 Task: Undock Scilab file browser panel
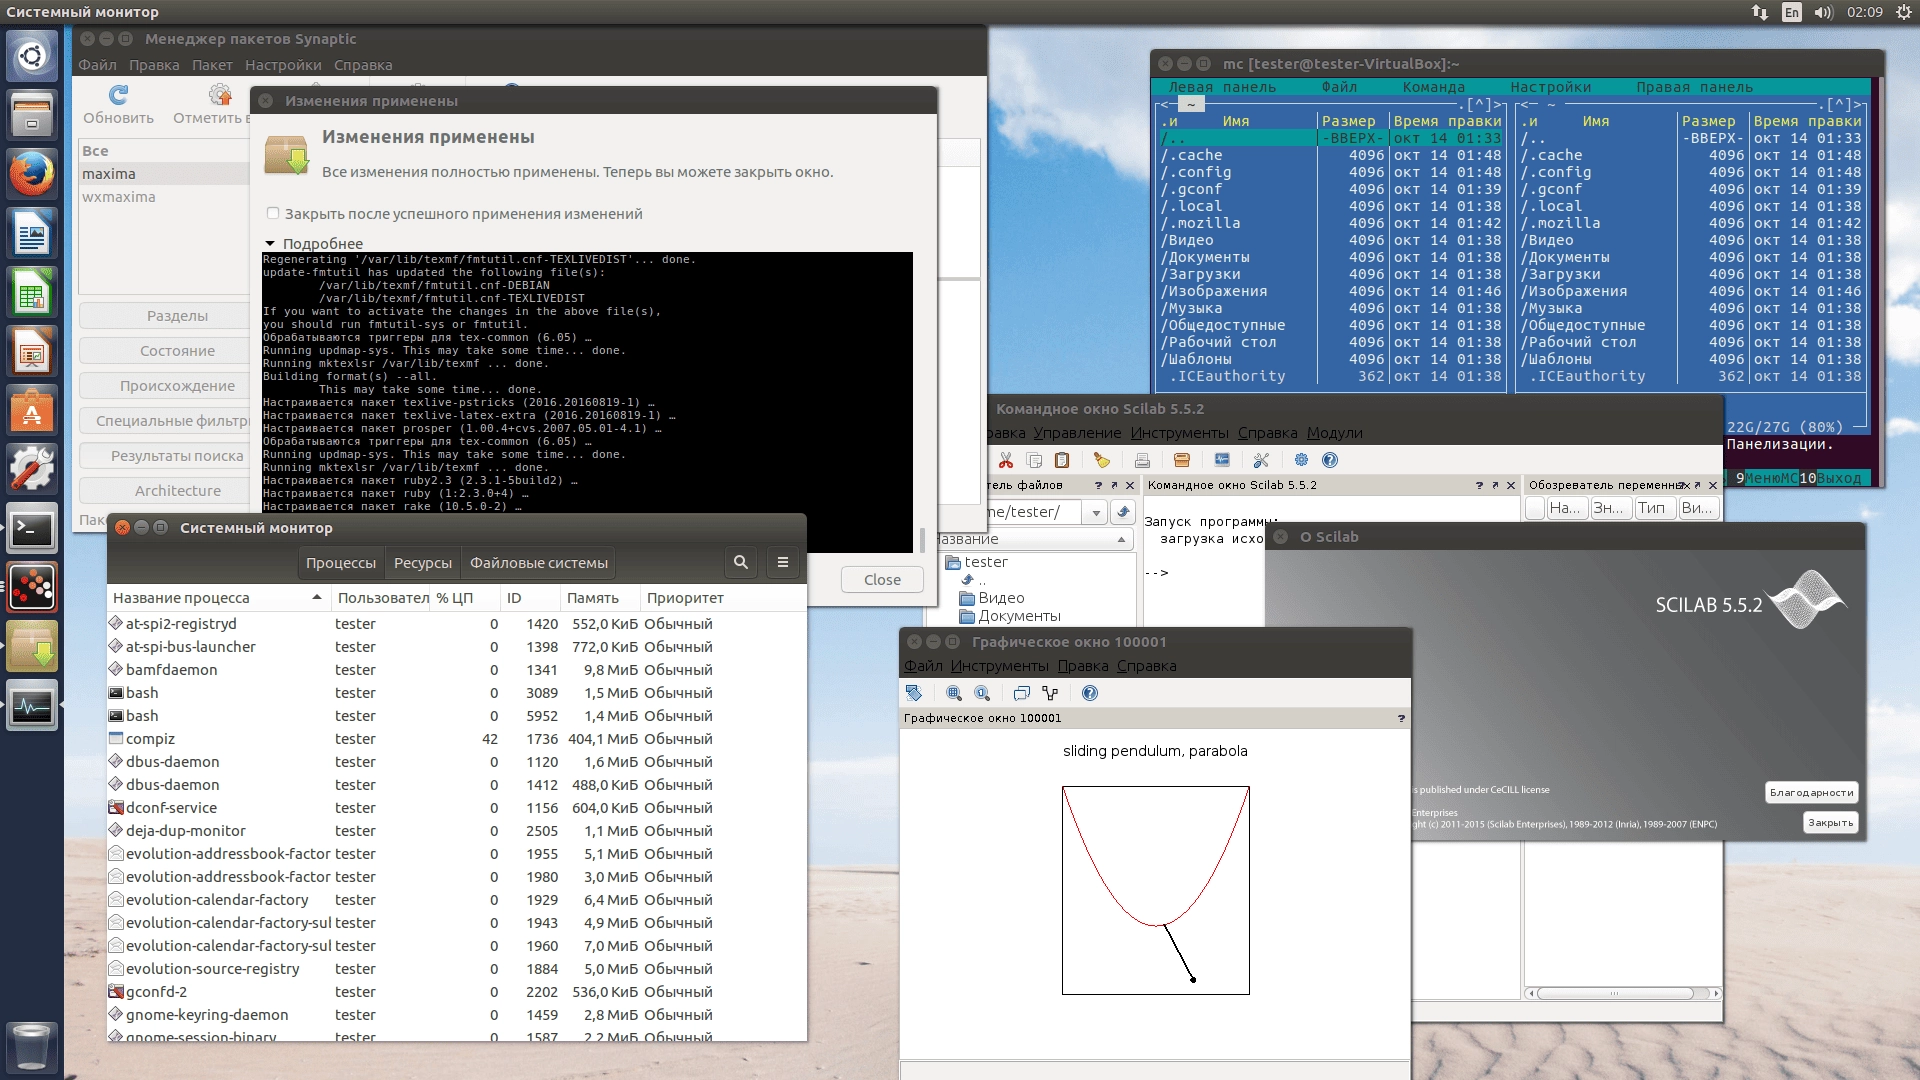click(x=1114, y=485)
